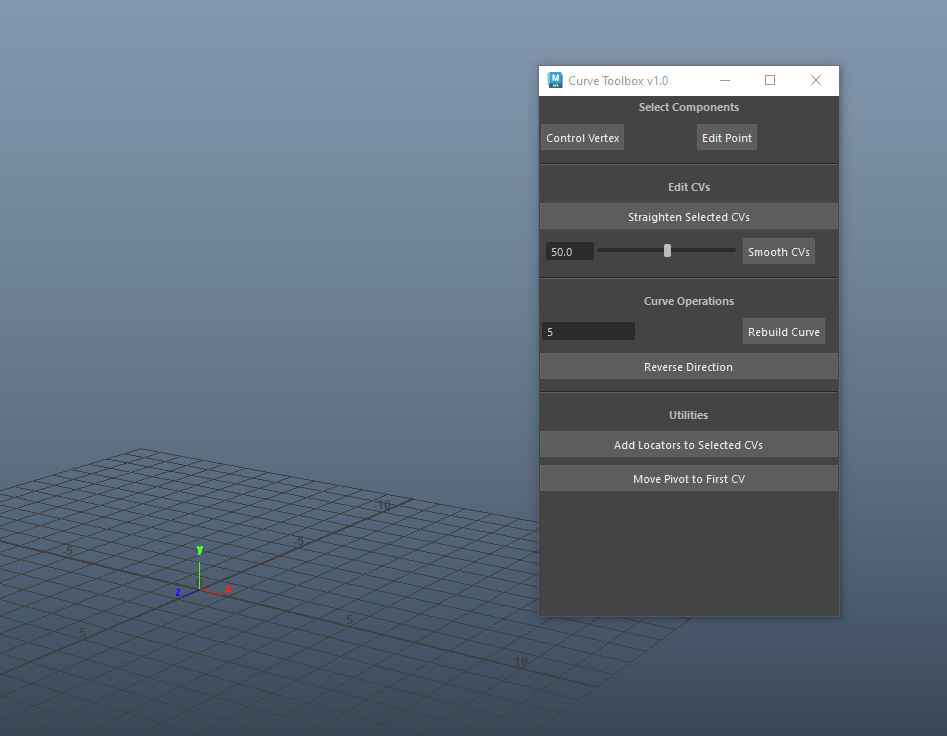The width and height of the screenshot is (947, 736).
Task: Click the Maya icon in Curve Toolbox title bar
Action: point(554,80)
